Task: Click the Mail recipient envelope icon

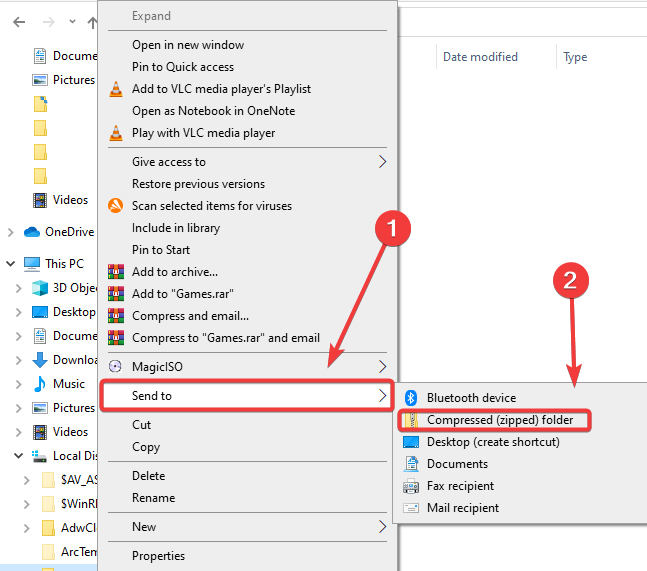Action: (411, 508)
